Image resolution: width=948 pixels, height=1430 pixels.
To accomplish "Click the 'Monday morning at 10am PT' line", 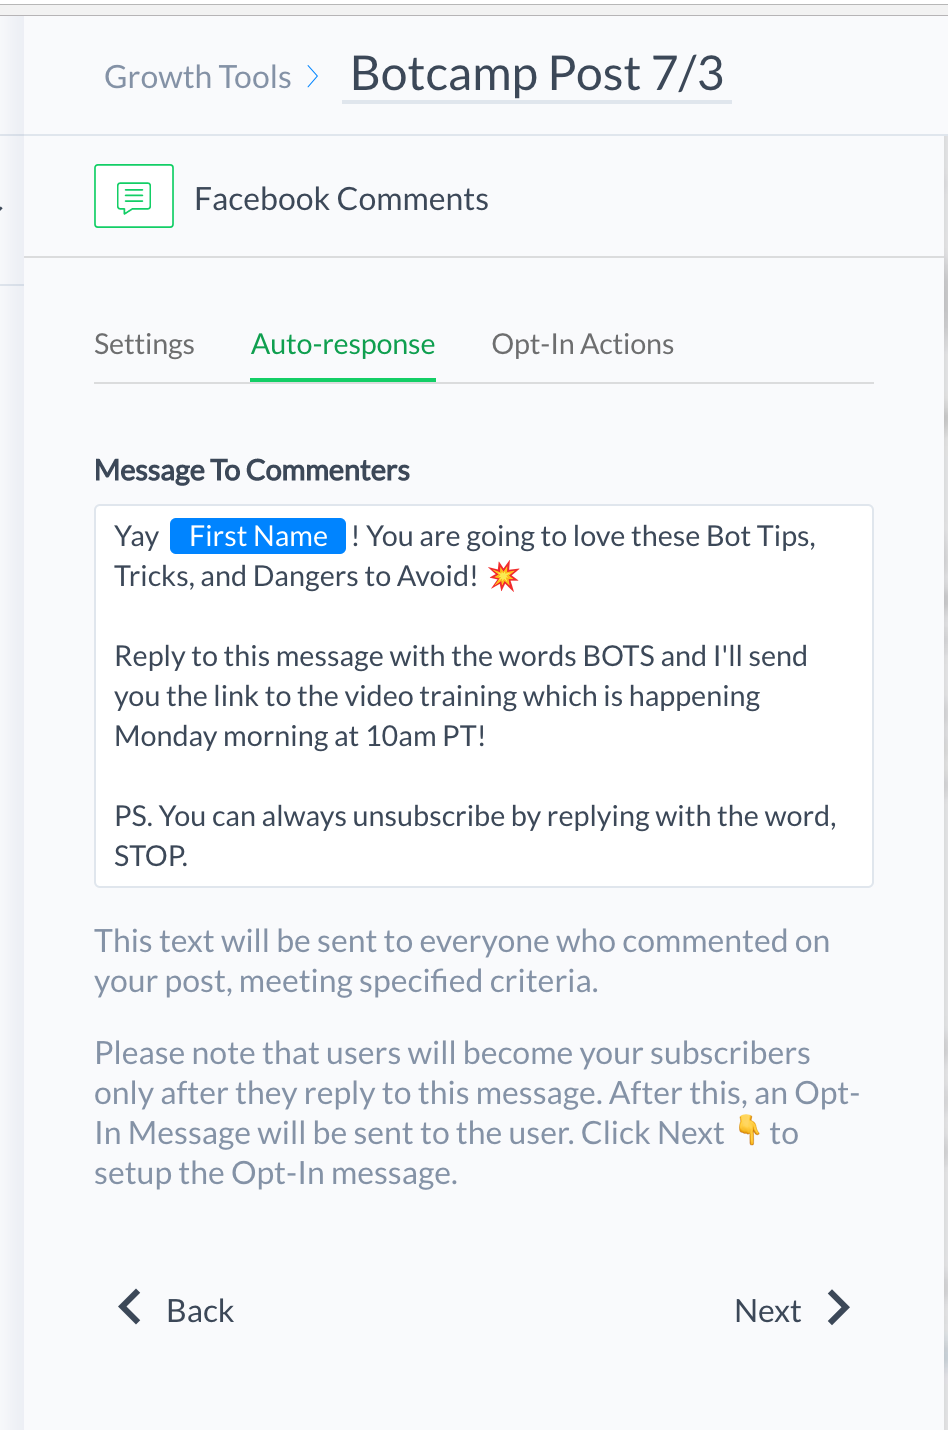I will (x=300, y=736).
